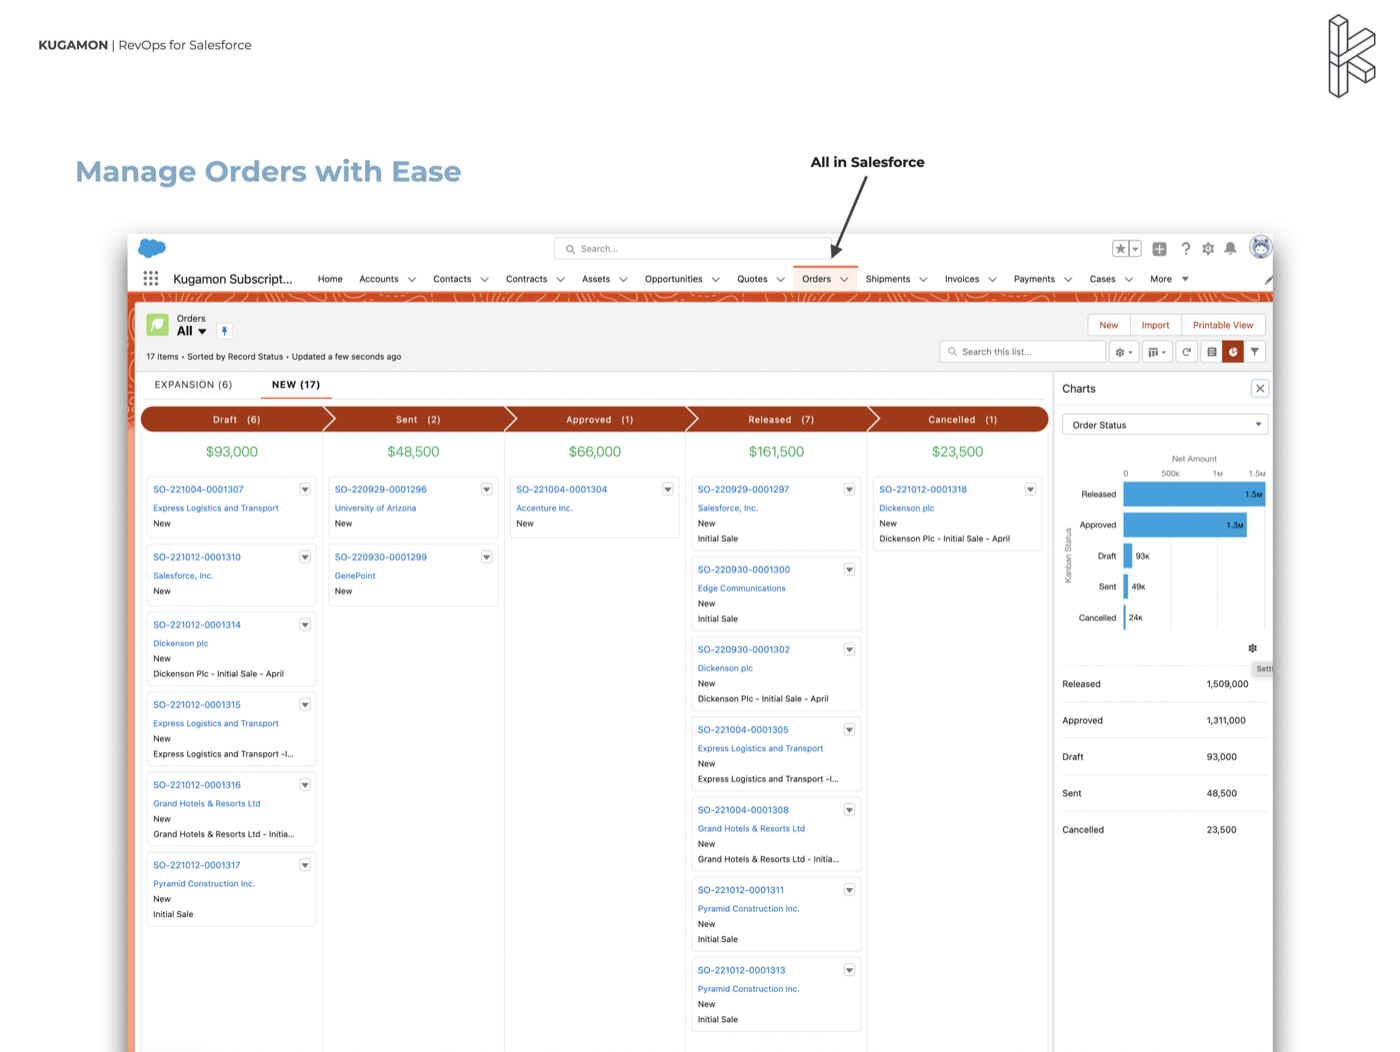Click the search magnifier in global search bar
The height and width of the screenshot is (1052, 1400).
click(x=570, y=248)
